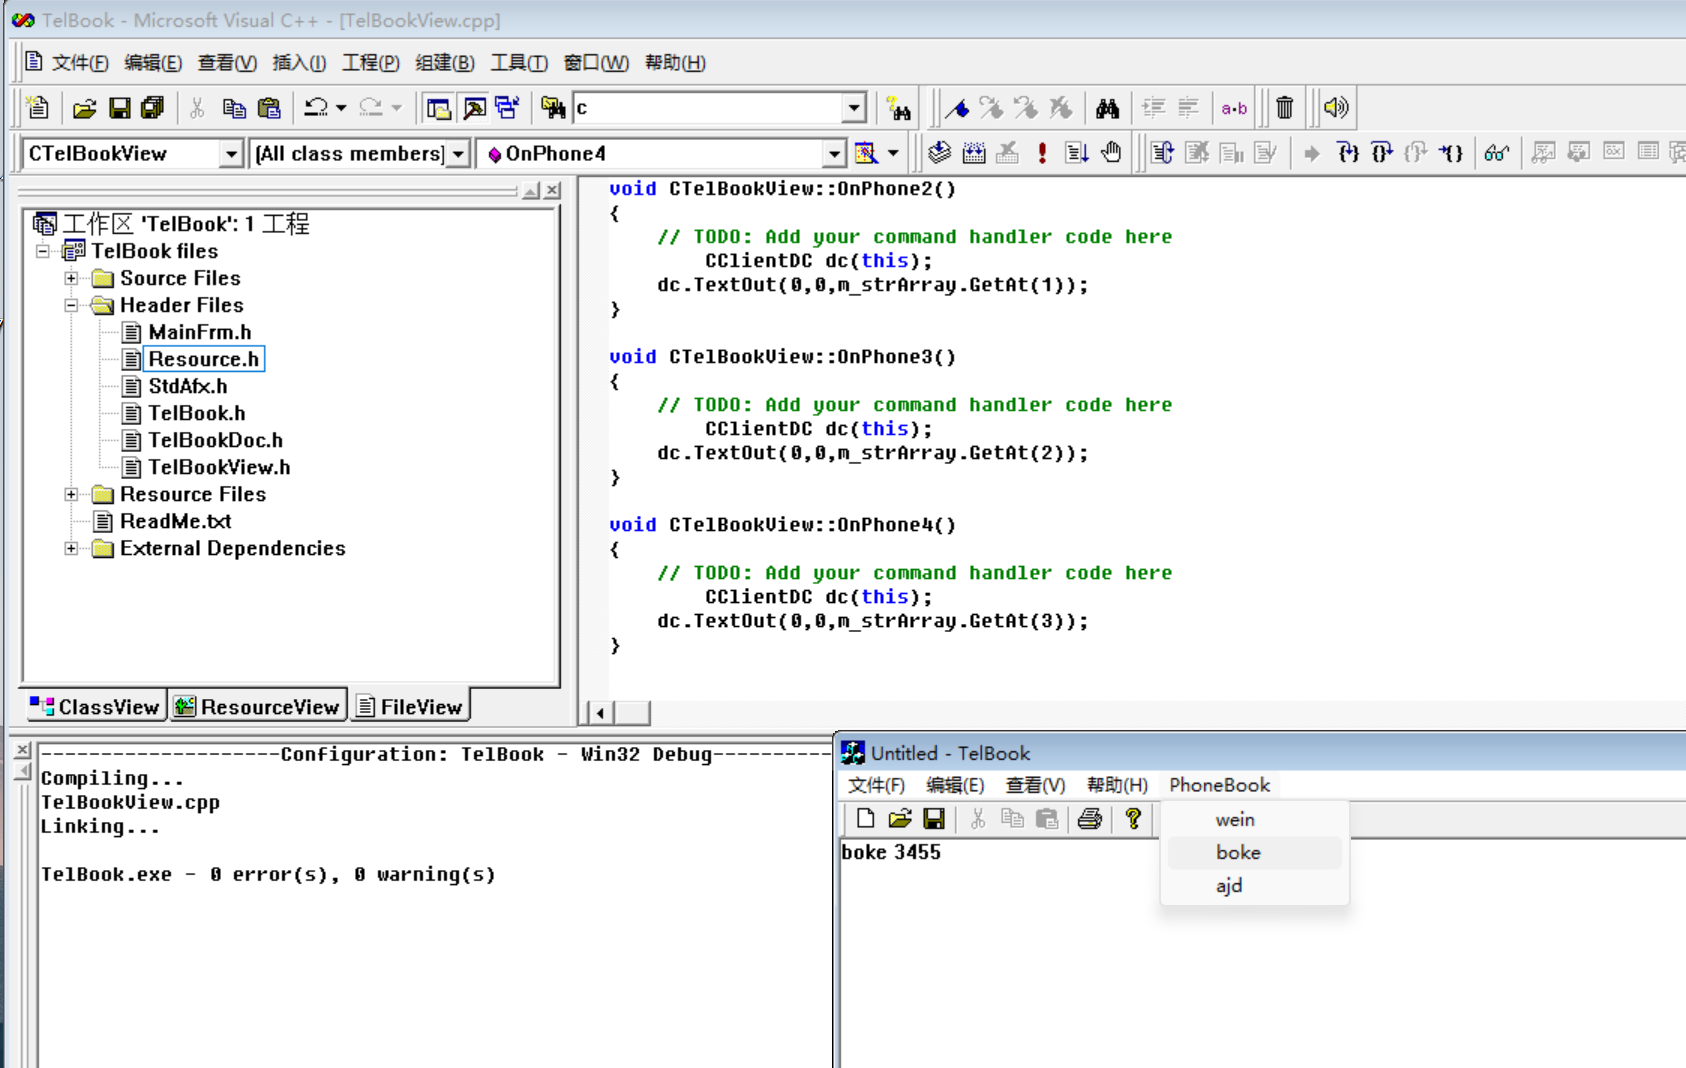
Task: Click the Window List icon
Action: pyautogui.click(x=507, y=108)
